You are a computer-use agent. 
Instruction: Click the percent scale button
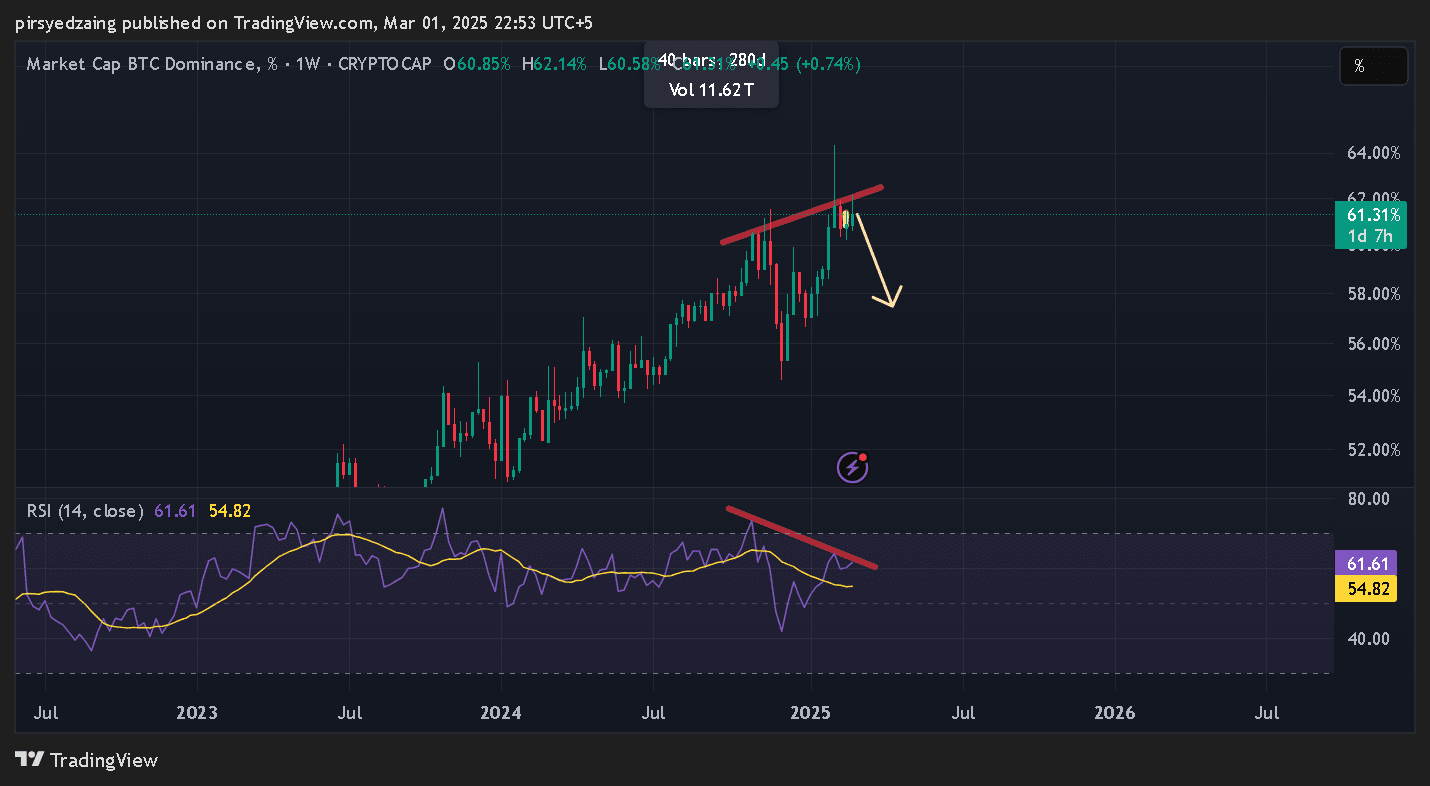click(1373, 66)
